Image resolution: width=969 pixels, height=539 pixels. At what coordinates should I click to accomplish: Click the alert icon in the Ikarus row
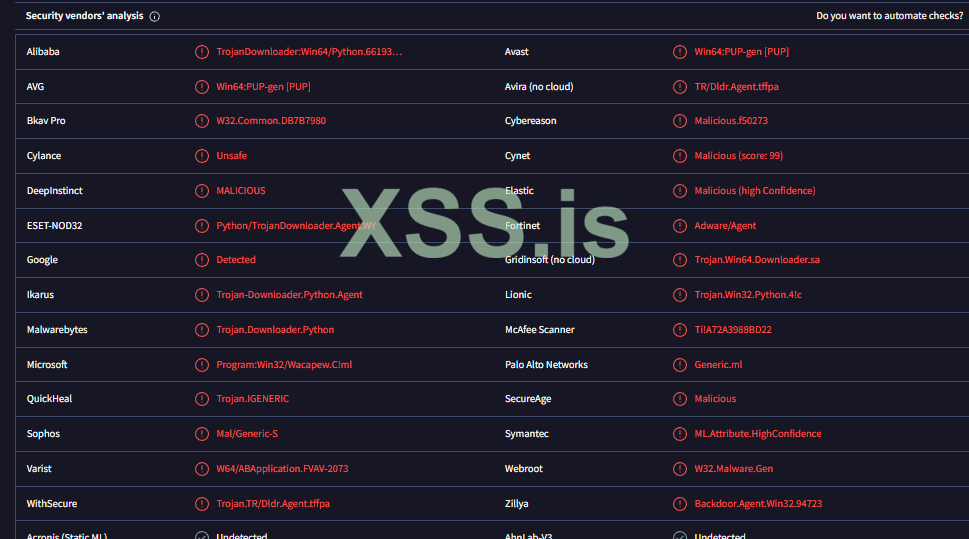click(201, 295)
